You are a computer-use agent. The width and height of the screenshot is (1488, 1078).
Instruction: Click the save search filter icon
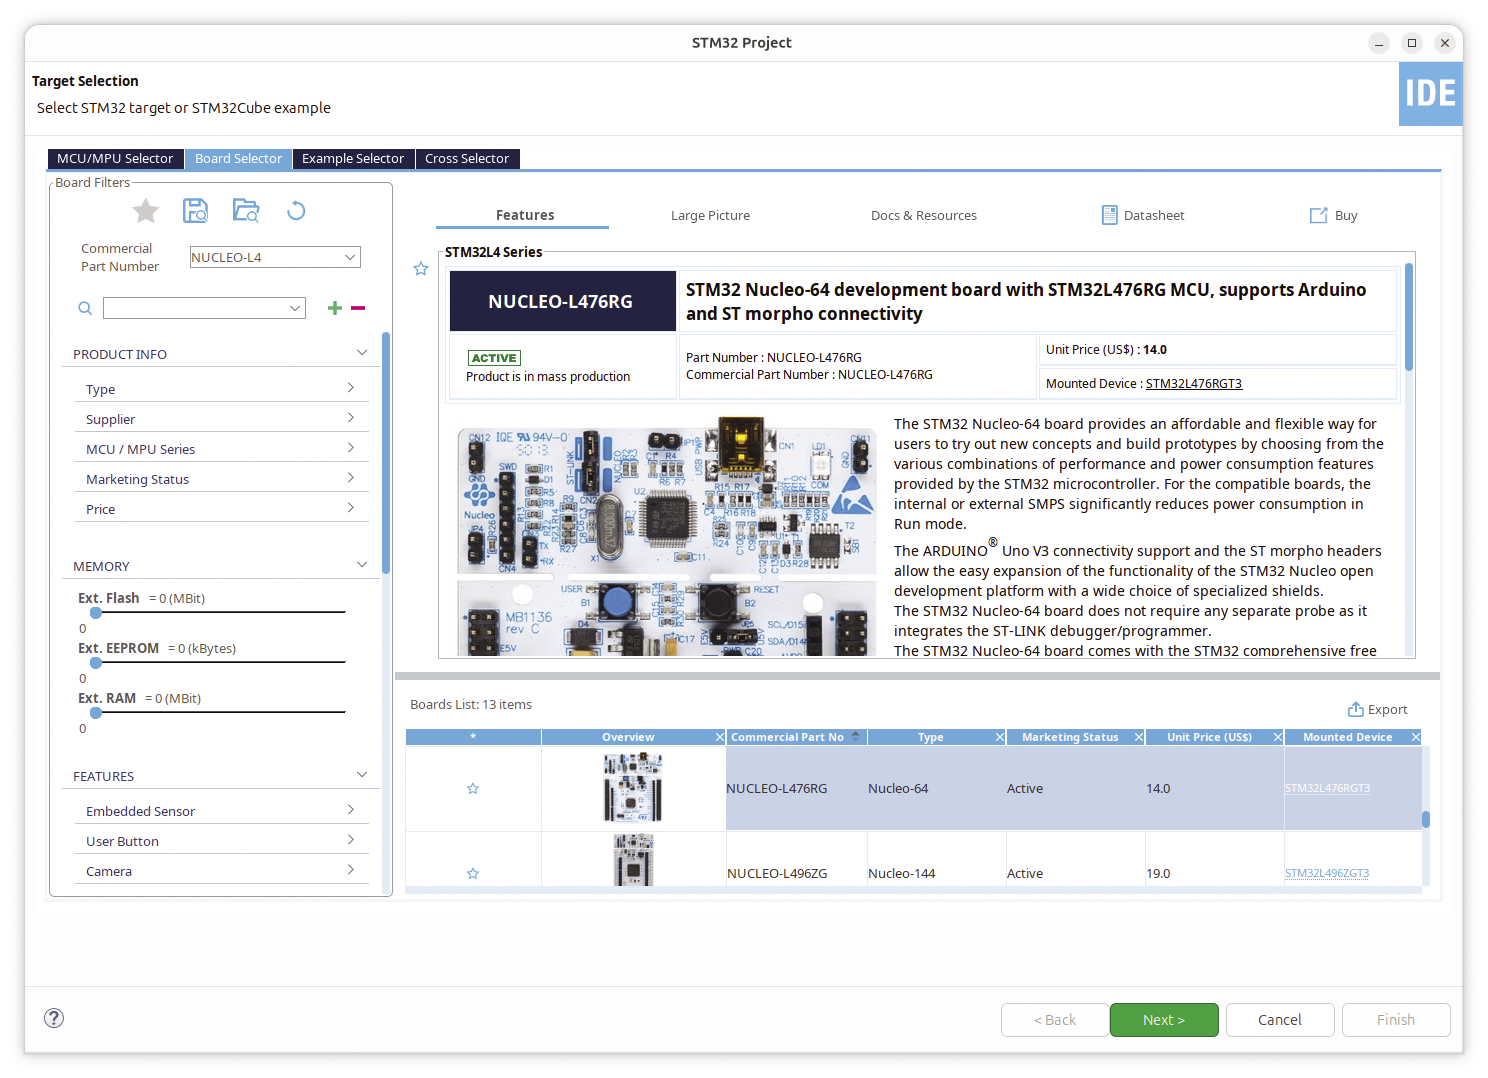[x=196, y=211]
